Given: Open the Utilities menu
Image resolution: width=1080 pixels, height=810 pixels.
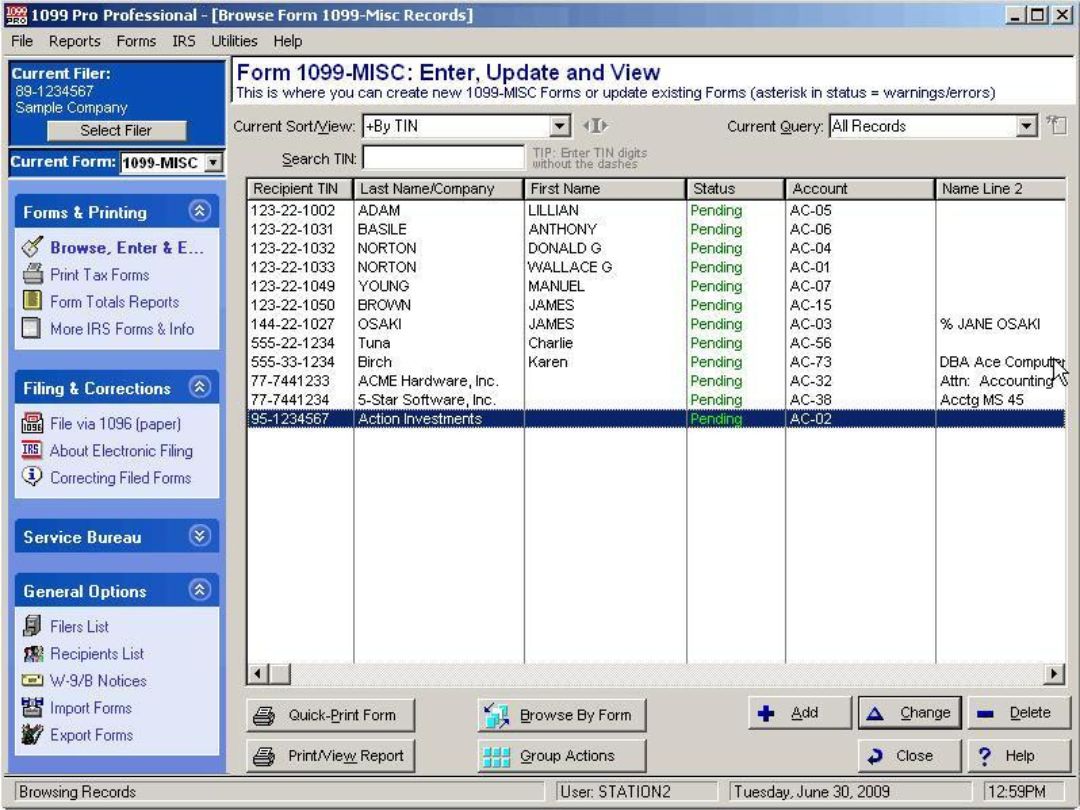Looking at the screenshot, I should point(234,41).
